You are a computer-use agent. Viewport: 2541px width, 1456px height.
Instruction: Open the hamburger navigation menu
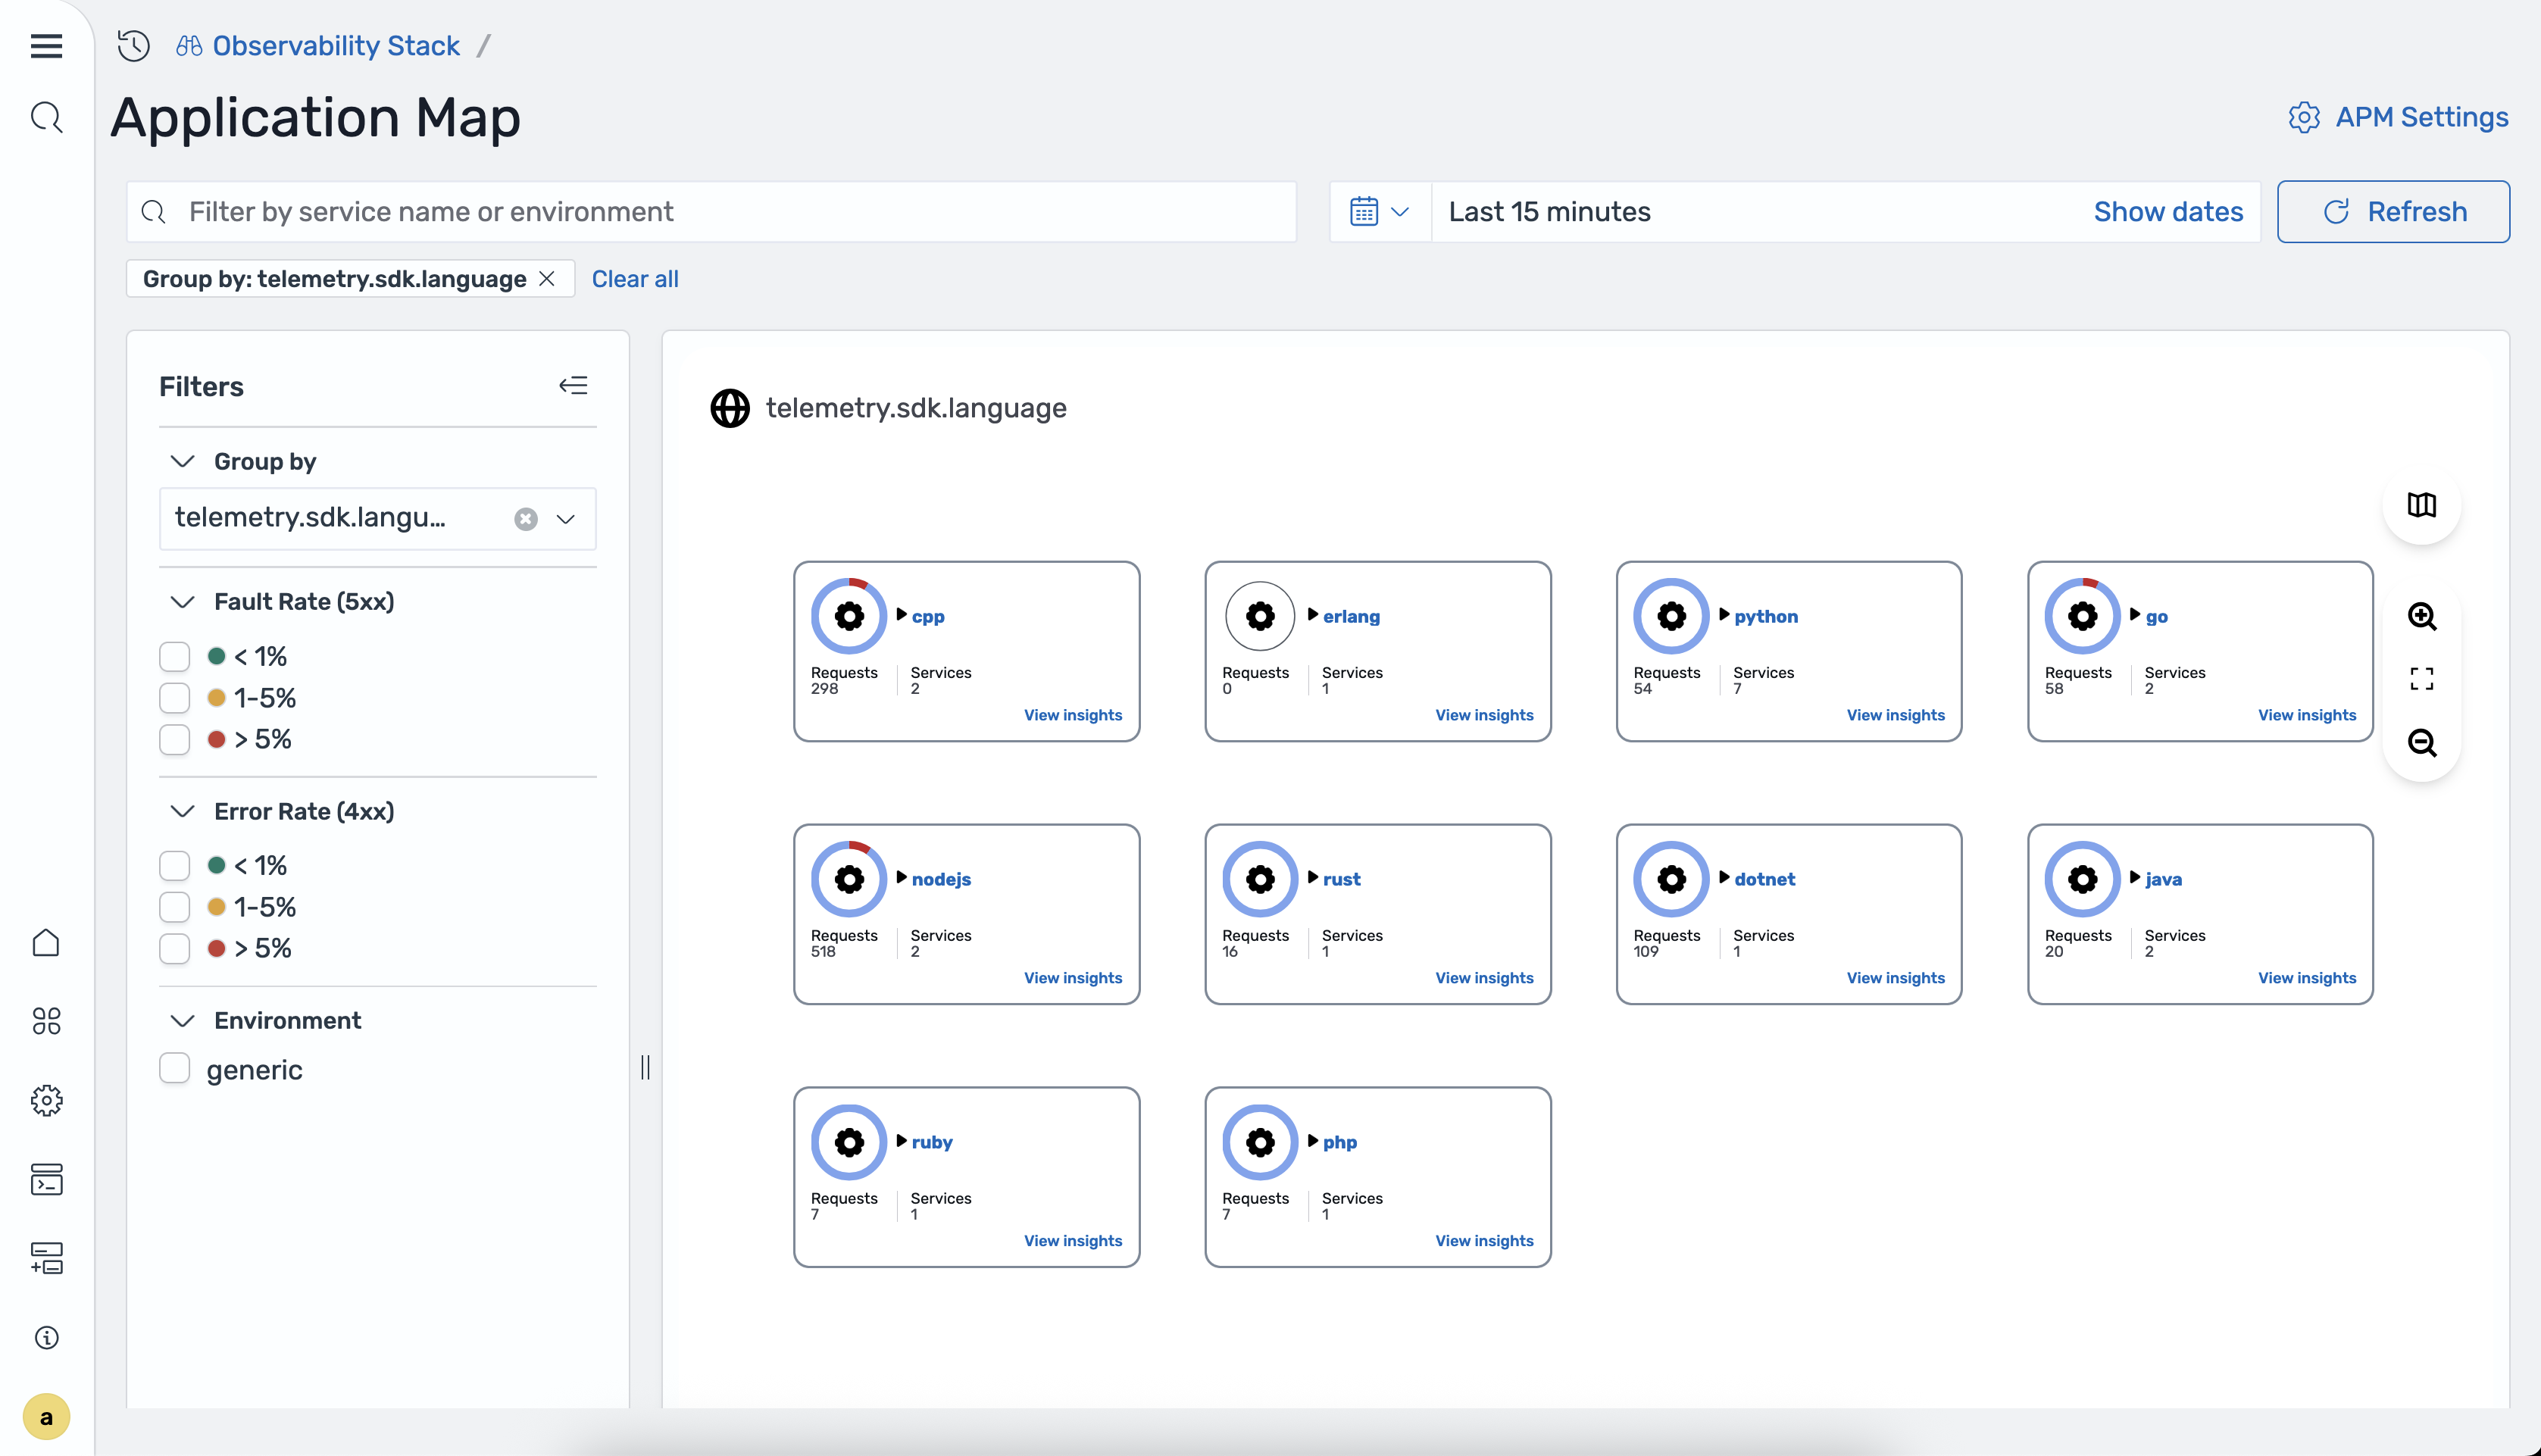click(46, 46)
